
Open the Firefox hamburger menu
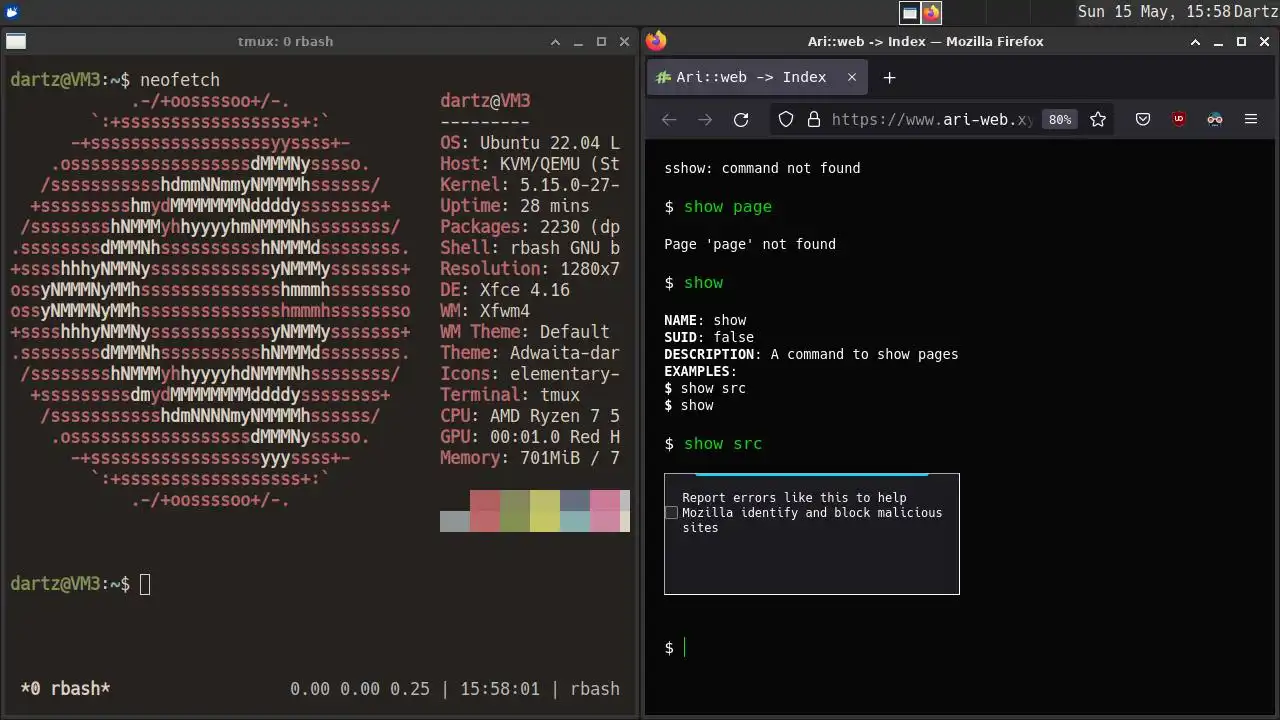(x=1251, y=119)
